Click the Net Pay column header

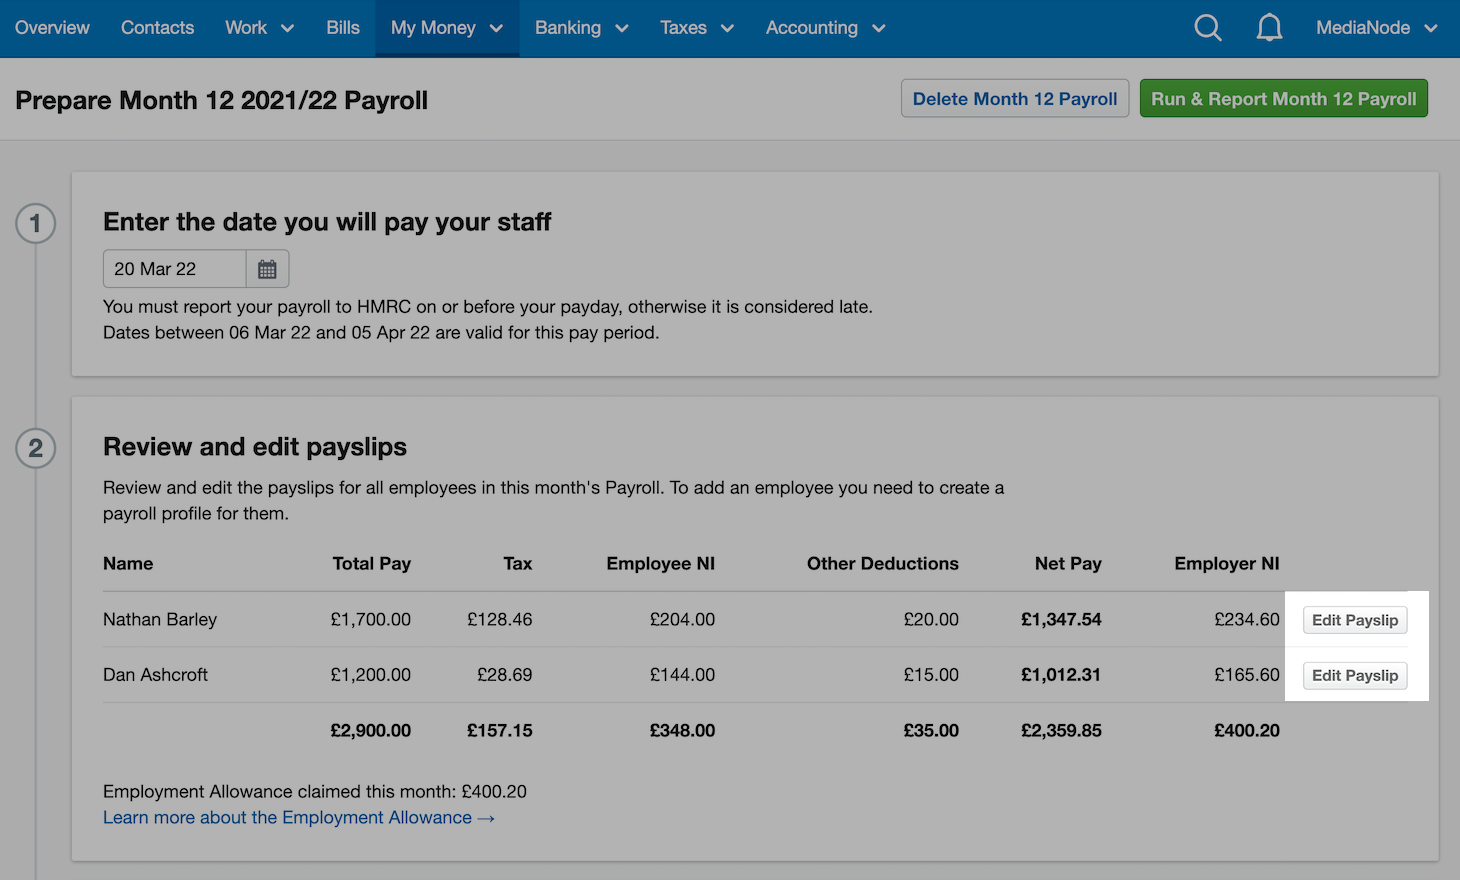(x=1068, y=564)
